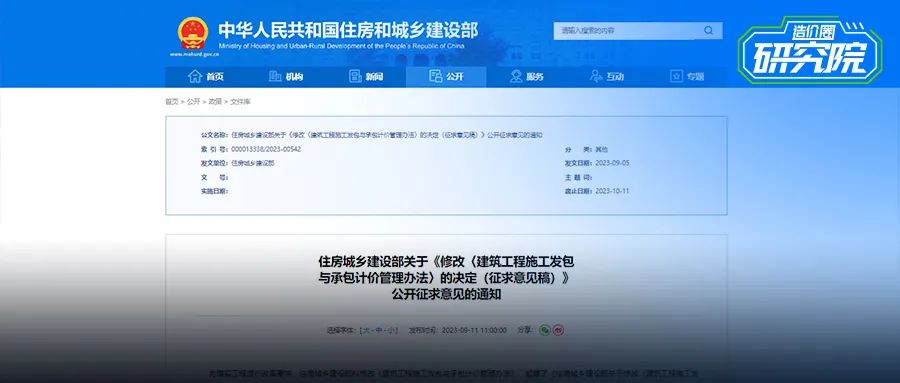Open the 公开 navigation tab
The height and width of the screenshot is (383, 900).
point(446,76)
